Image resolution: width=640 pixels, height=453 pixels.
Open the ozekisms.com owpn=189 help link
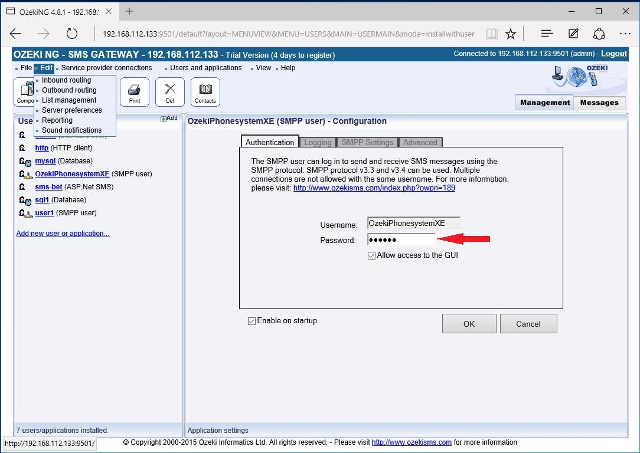point(374,188)
